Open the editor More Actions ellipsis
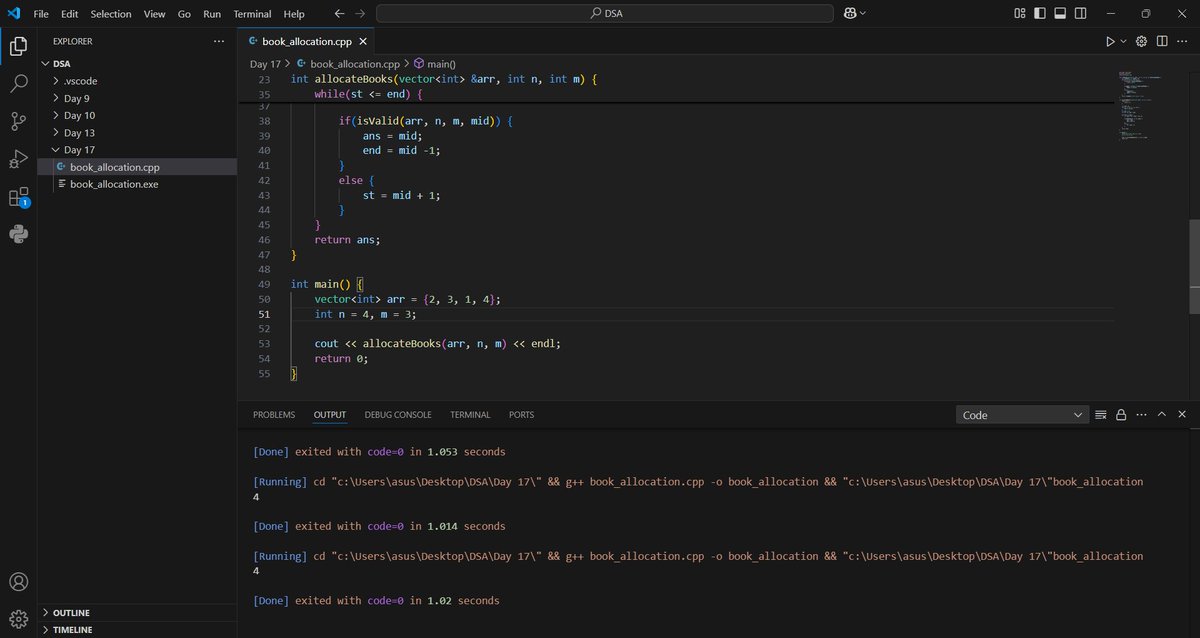 point(1182,41)
